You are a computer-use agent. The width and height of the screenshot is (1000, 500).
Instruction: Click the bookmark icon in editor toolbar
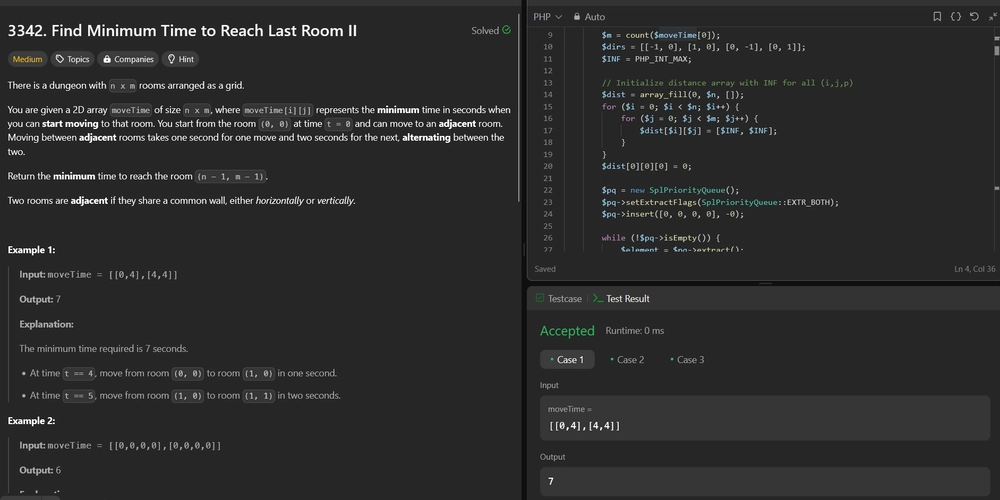point(937,17)
